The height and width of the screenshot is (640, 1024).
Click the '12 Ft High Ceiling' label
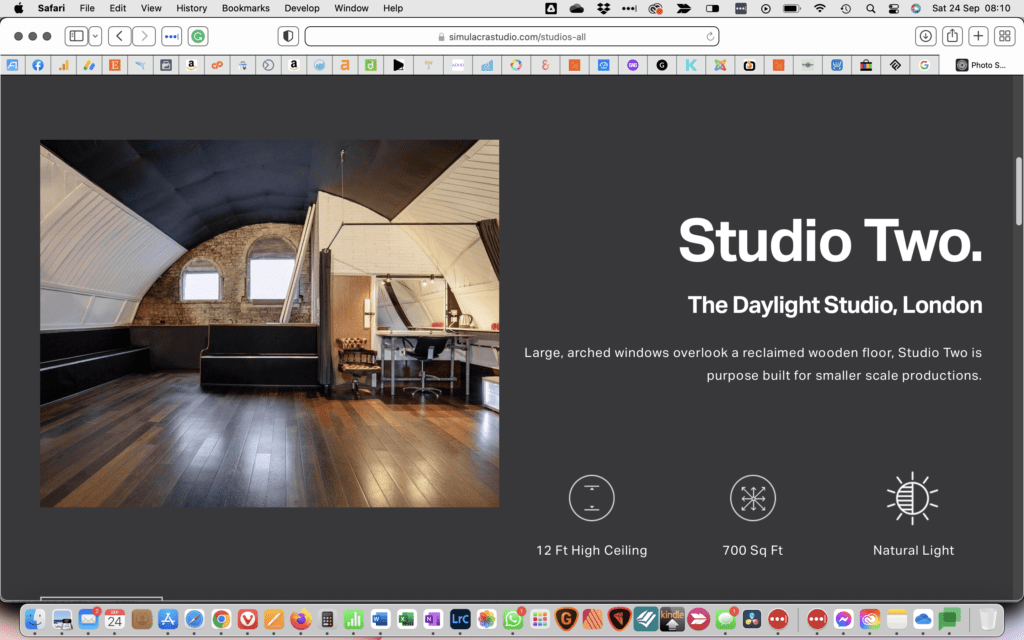click(x=592, y=550)
